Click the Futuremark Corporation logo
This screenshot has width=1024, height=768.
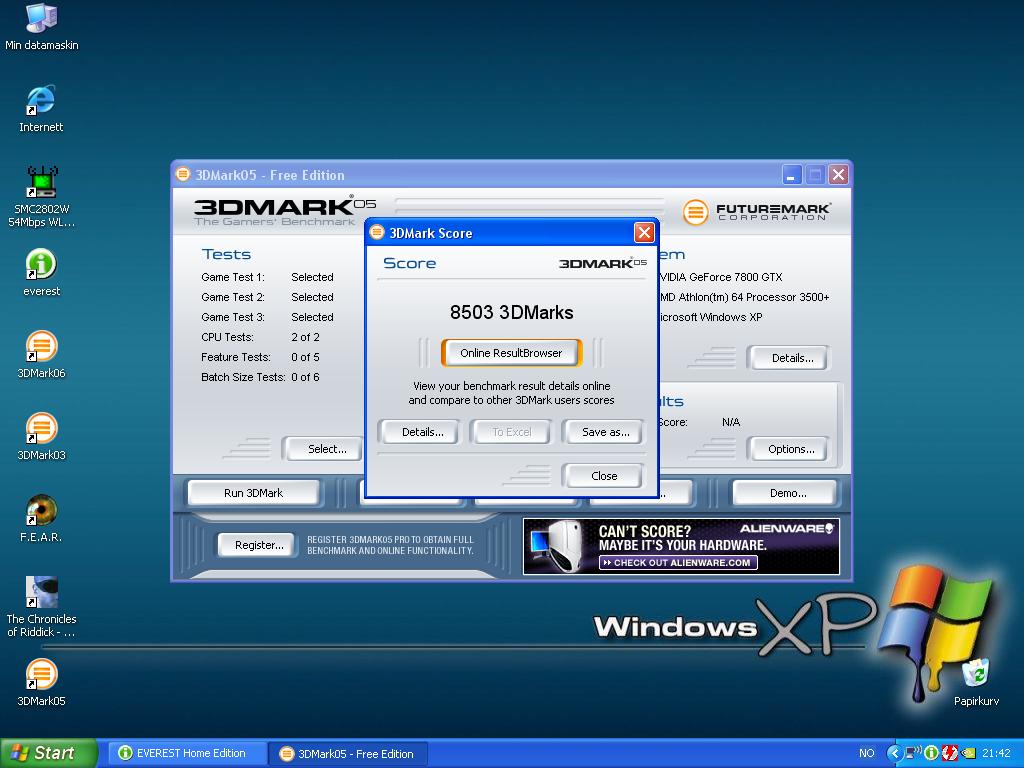pyautogui.click(x=756, y=212)
